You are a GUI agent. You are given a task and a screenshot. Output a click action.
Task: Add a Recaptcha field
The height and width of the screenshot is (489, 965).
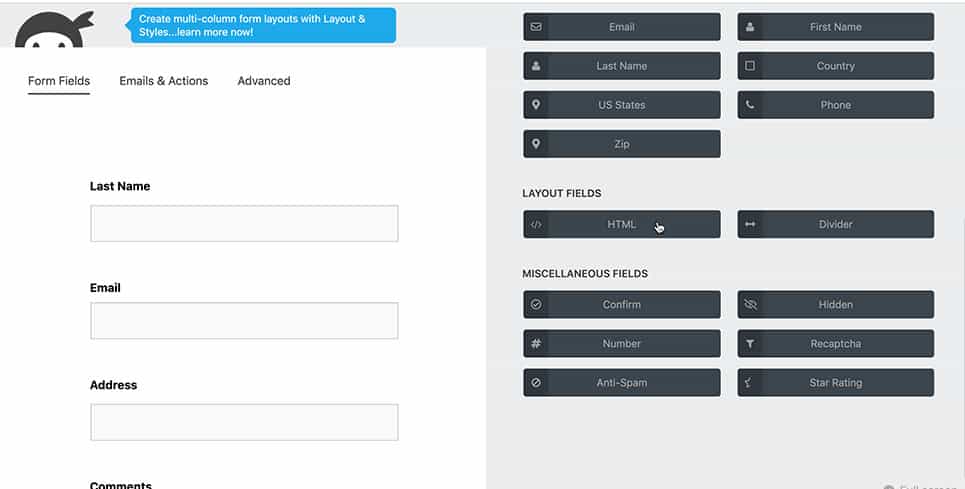836,343
